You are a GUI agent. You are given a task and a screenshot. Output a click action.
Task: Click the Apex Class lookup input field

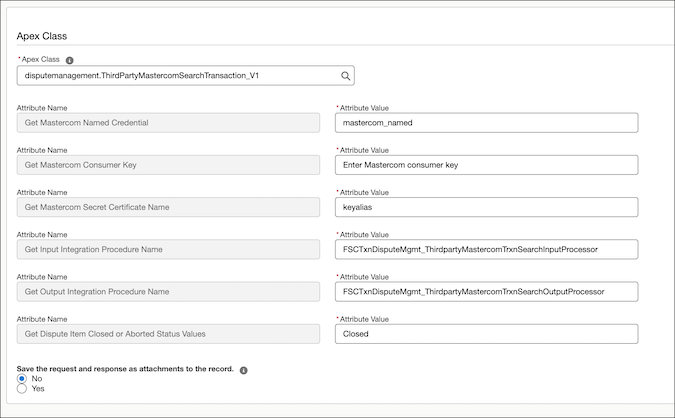tap(186, 76)
